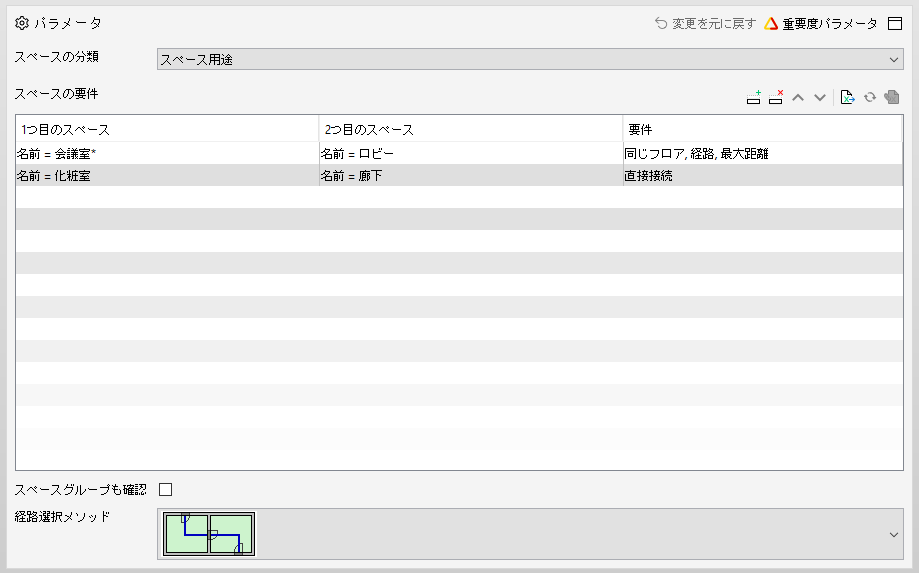Click the Excel link icon in toolbar
This screenshot has height=573, width=919.
[x=891, y=97]
